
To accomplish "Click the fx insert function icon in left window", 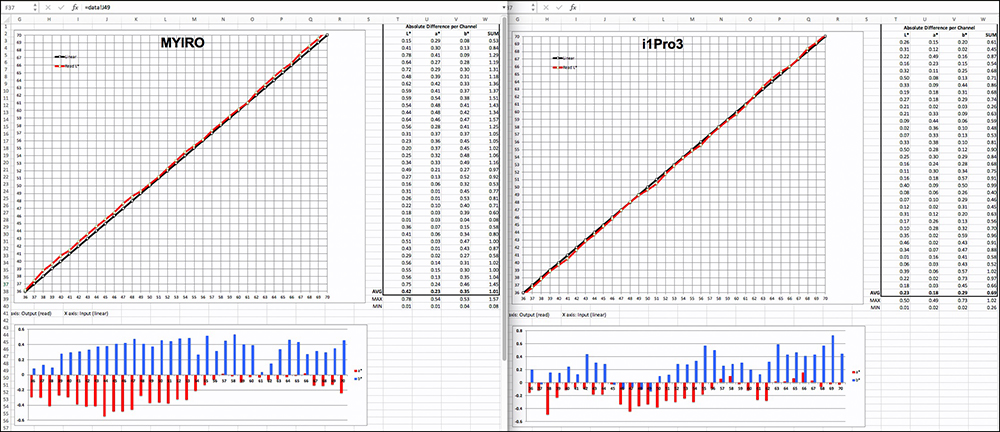I will click(74, 7).
